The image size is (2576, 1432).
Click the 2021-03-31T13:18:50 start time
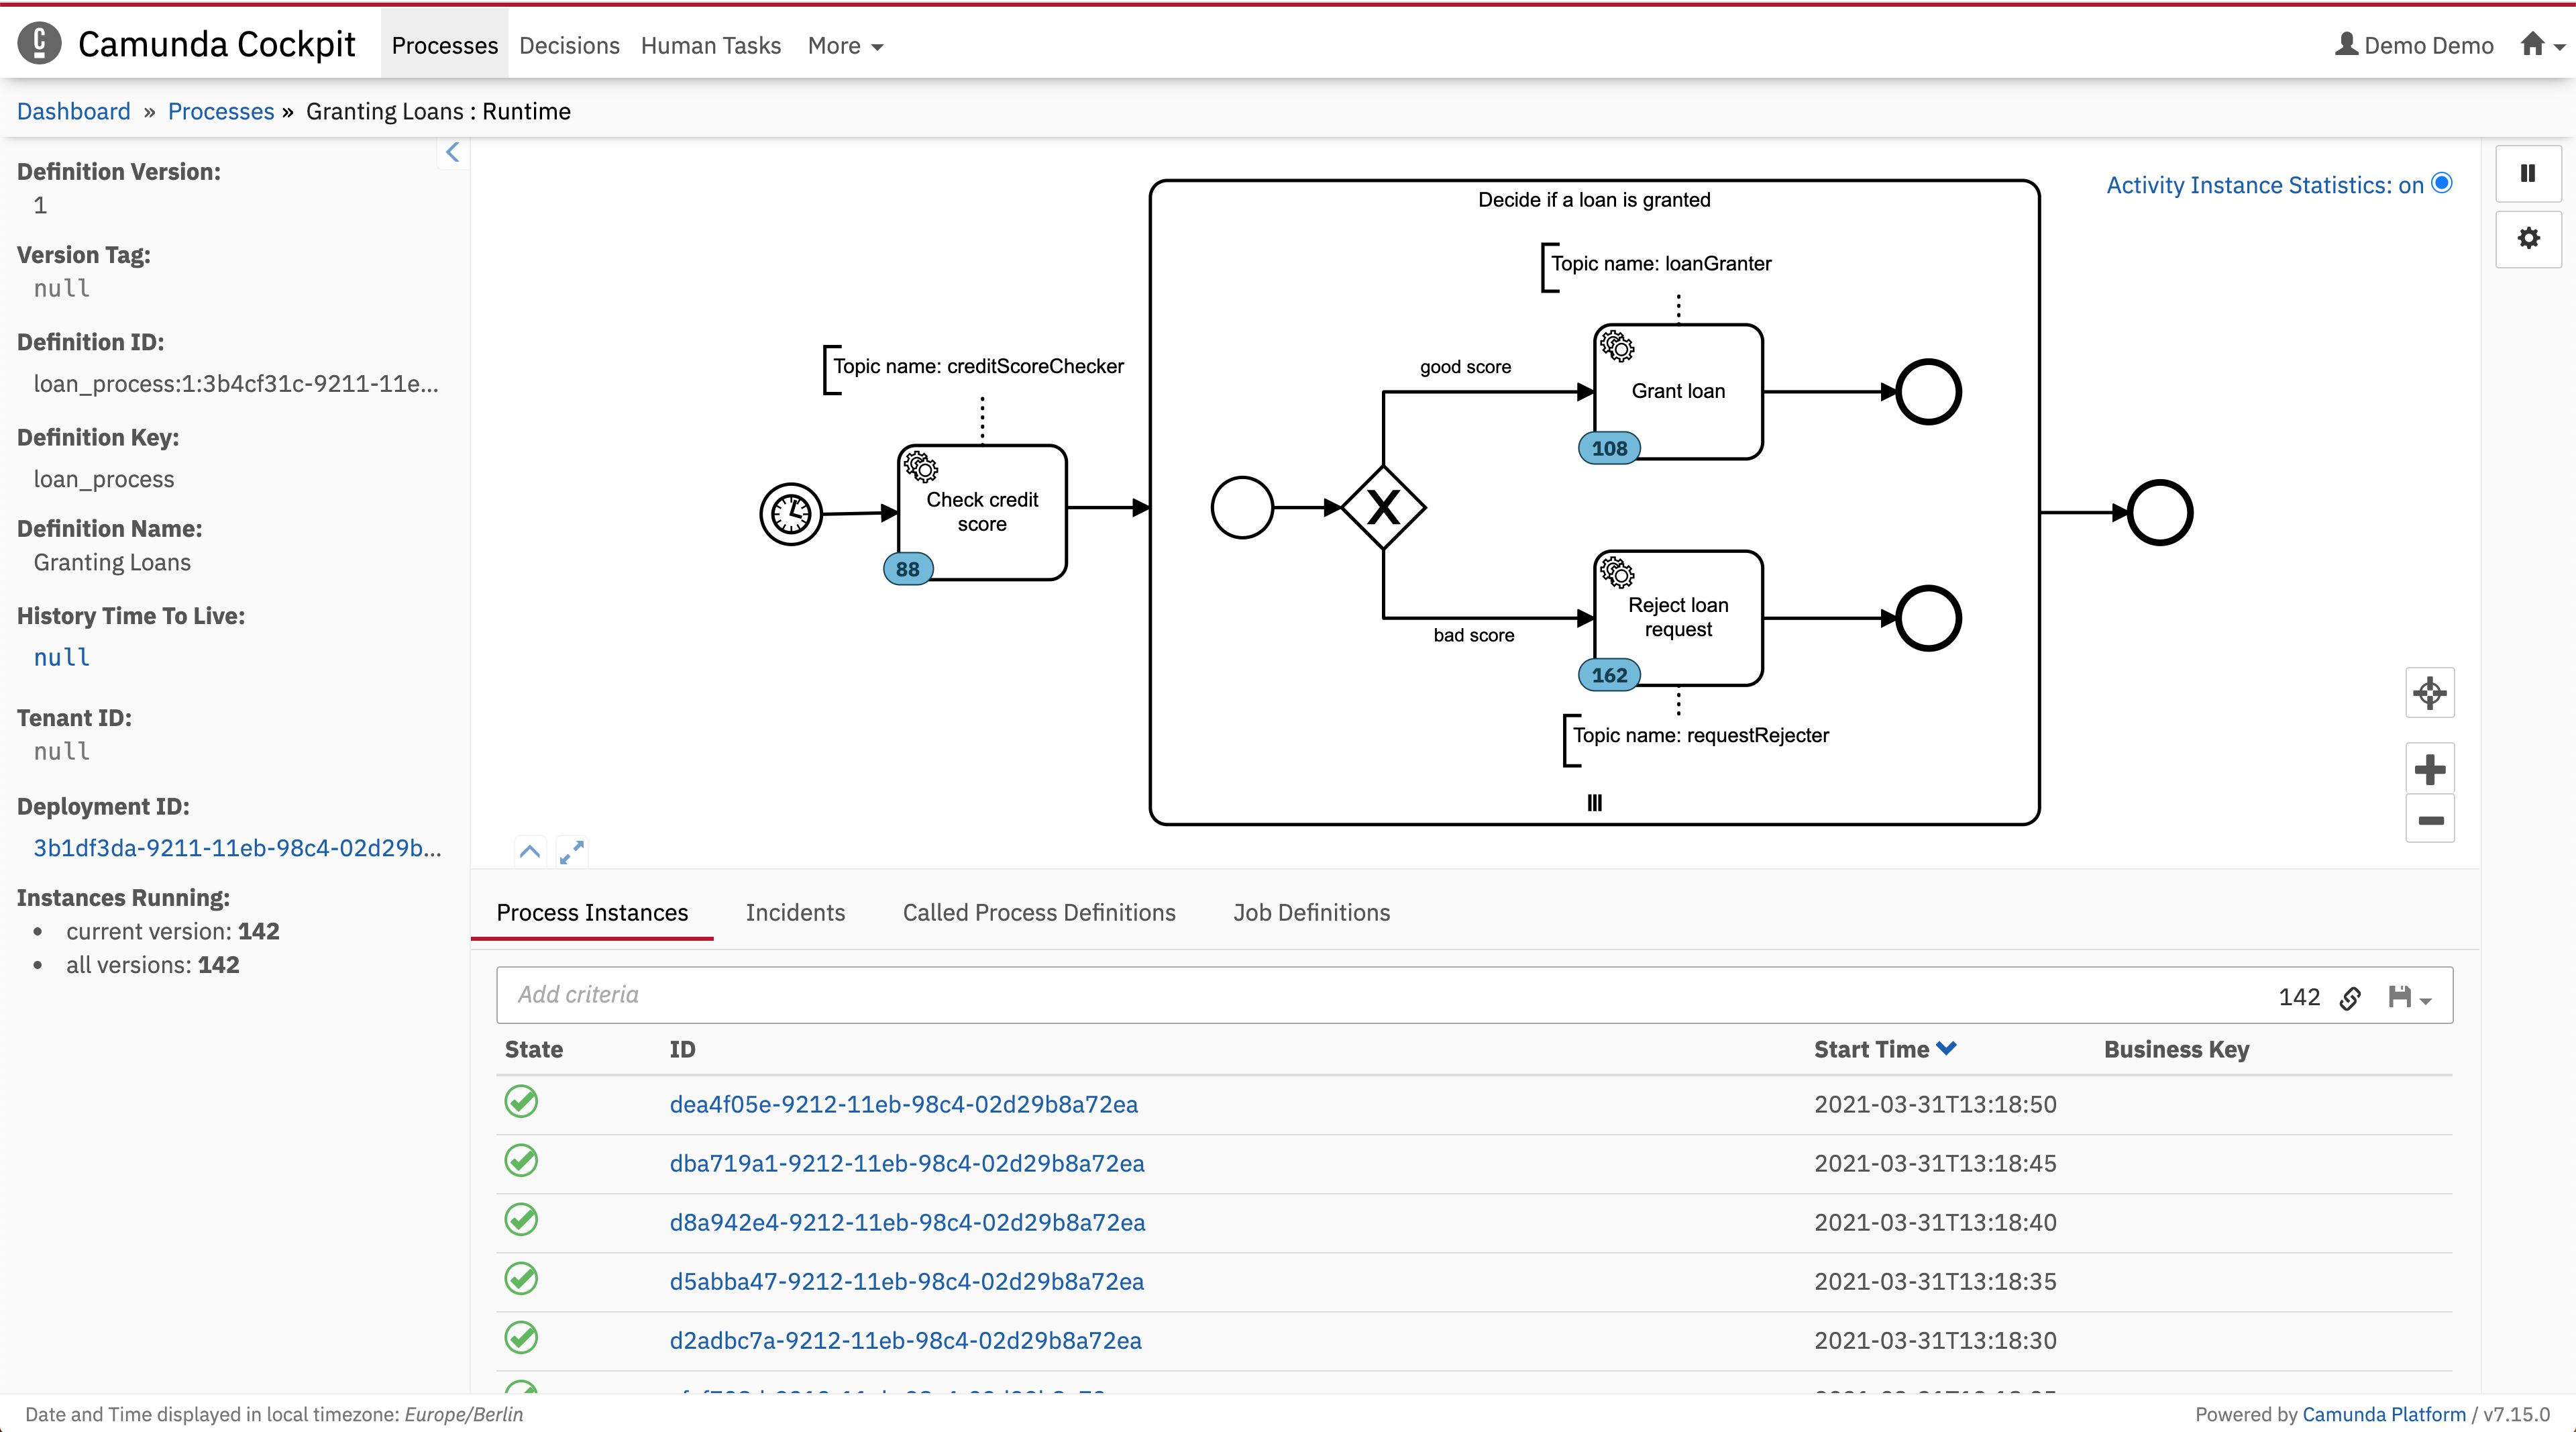(x=1935, y=1104)
